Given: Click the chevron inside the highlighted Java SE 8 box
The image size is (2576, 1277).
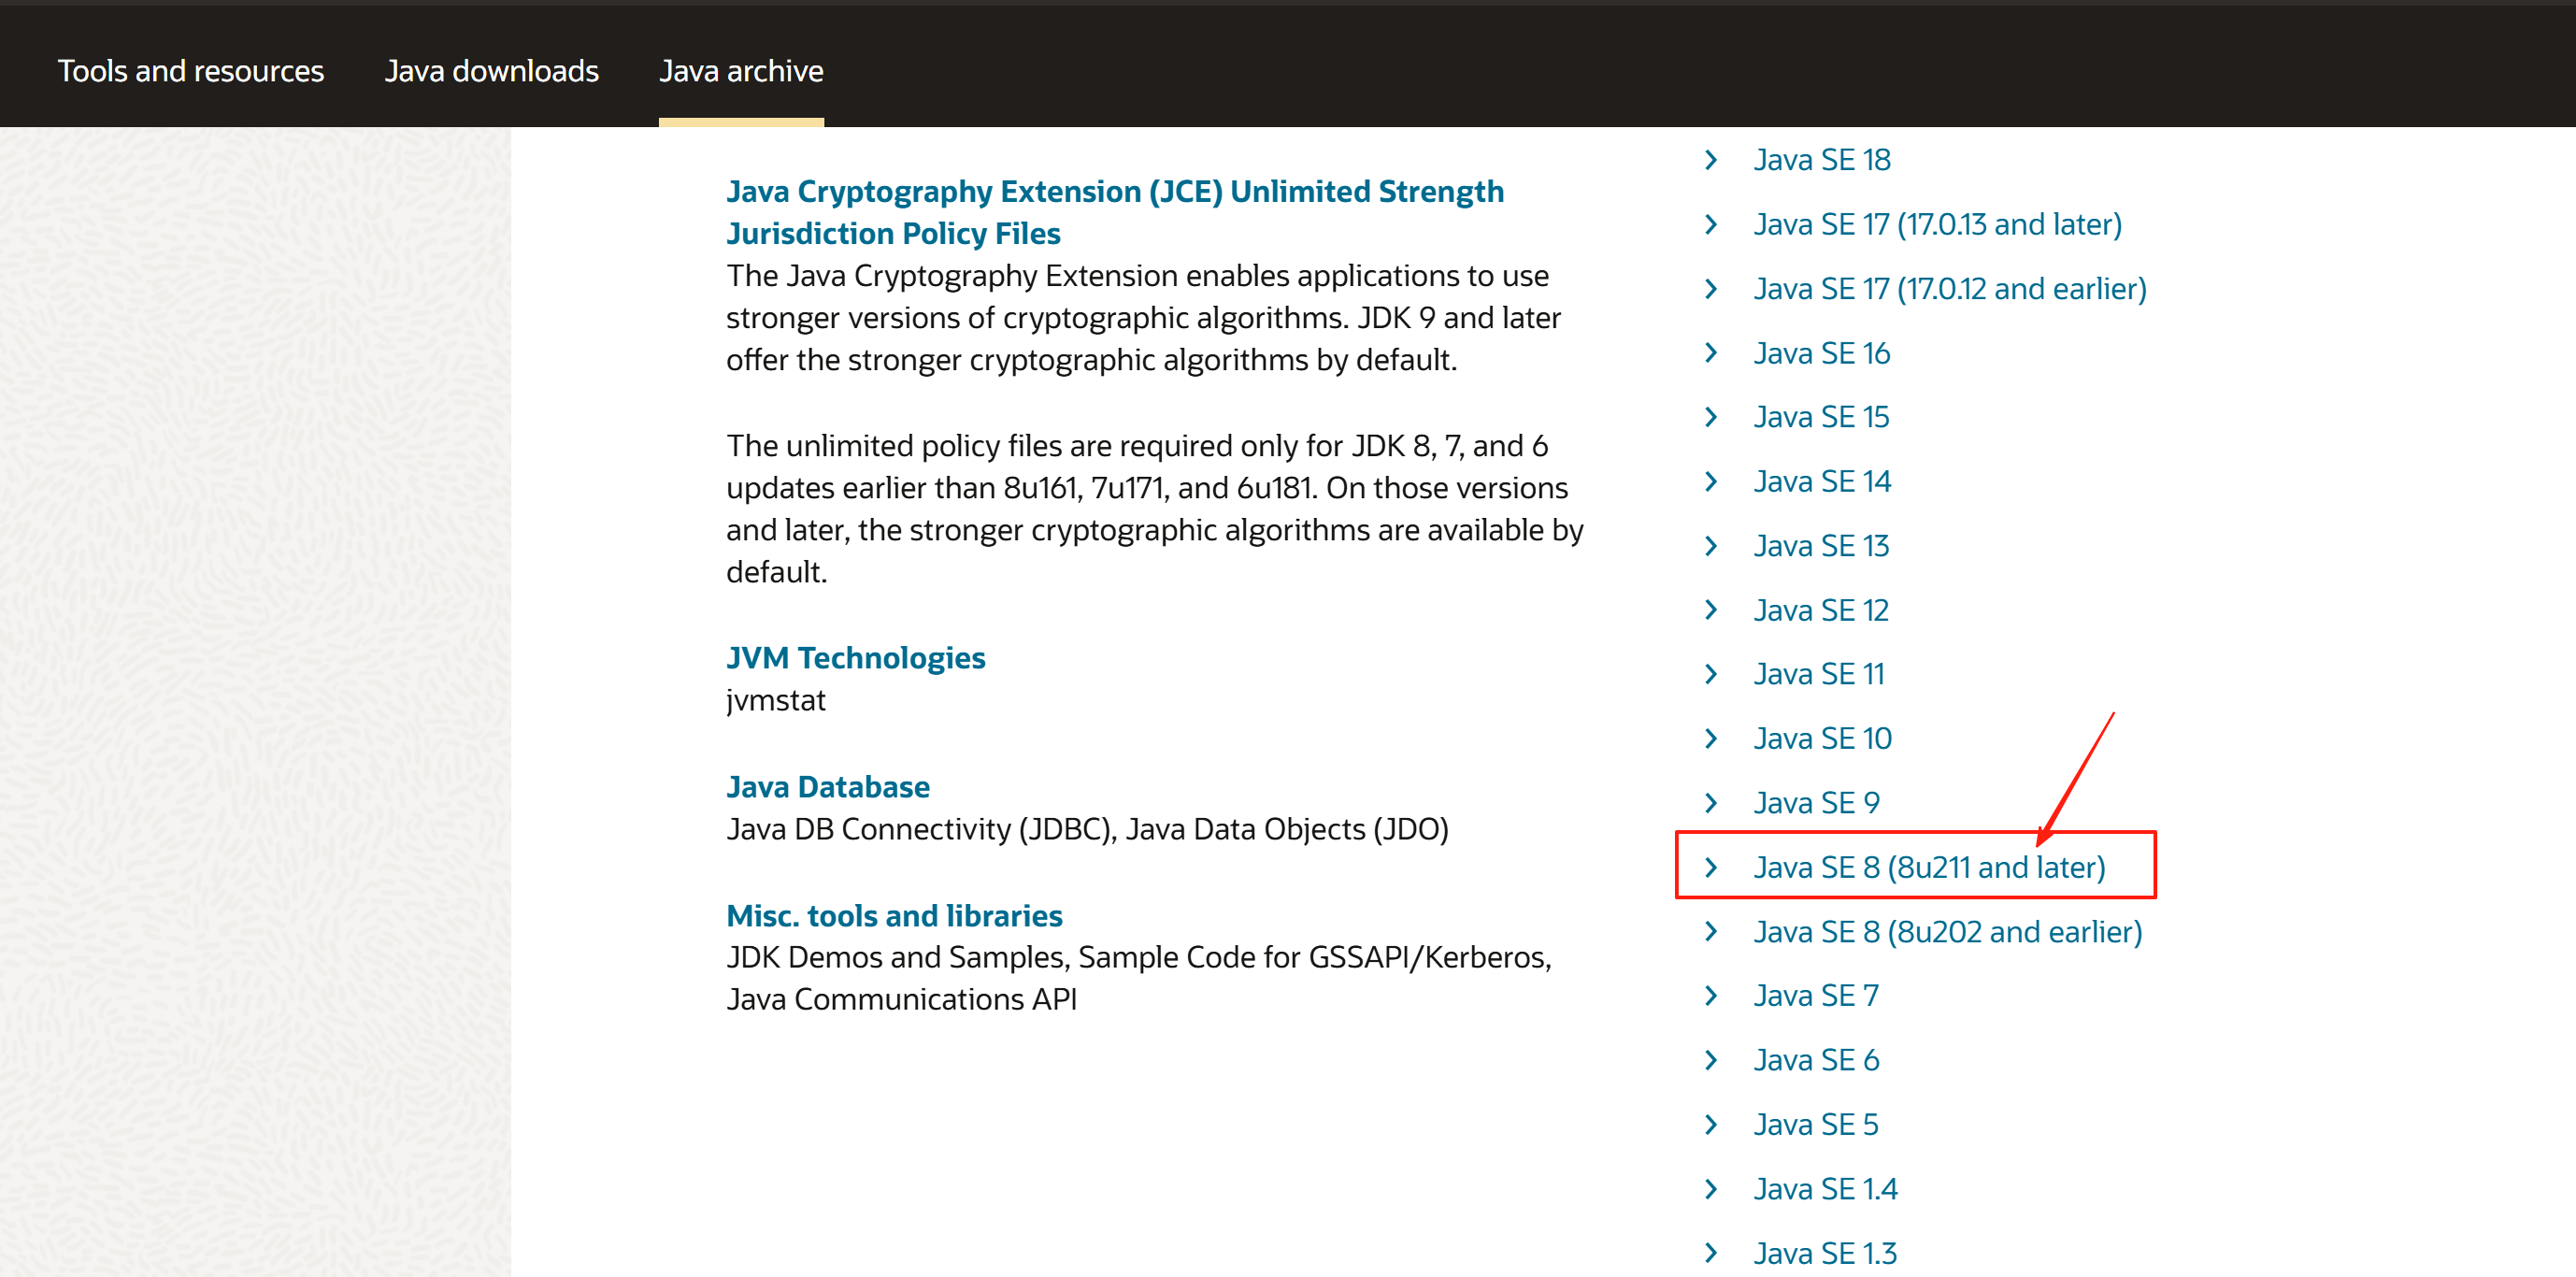Looking at the screenshot, I should pos(1711,867).
